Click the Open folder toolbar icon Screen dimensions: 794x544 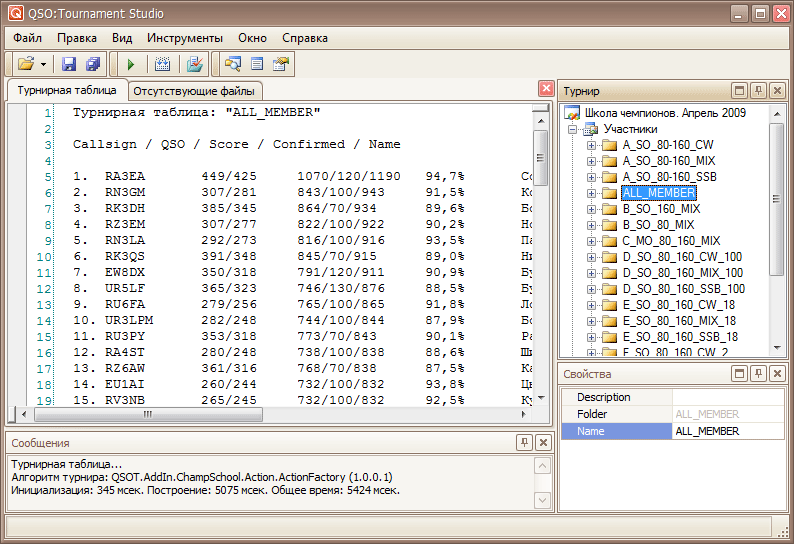click(26, 64)
